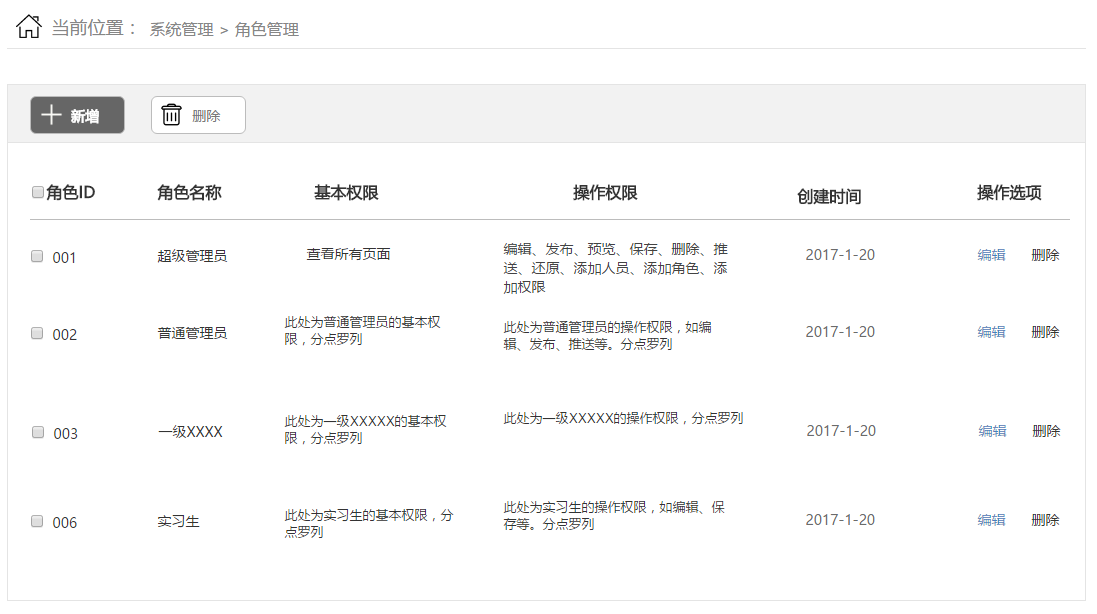
Task: Click the role name 超级管理员
Action: [x=192, y=256]
